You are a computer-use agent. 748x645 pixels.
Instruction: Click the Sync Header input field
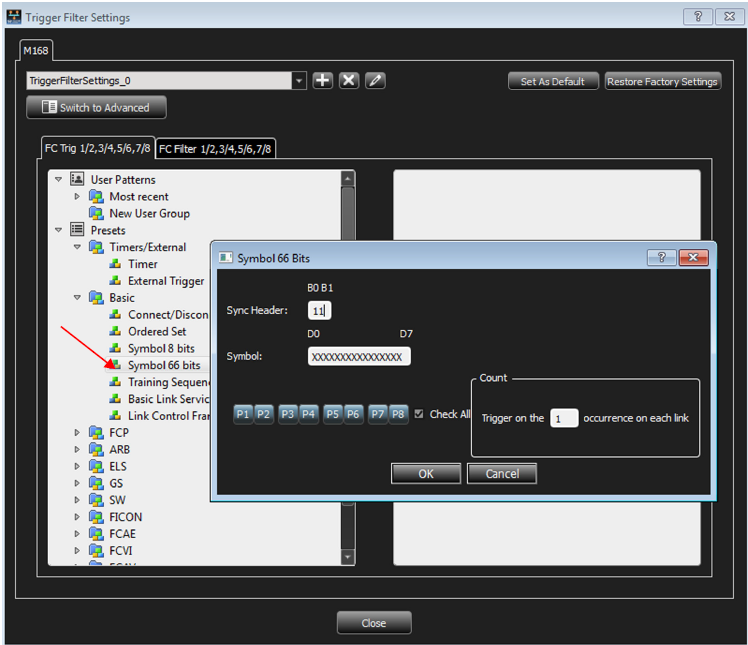pyautogui.click(x=320, y=311)
